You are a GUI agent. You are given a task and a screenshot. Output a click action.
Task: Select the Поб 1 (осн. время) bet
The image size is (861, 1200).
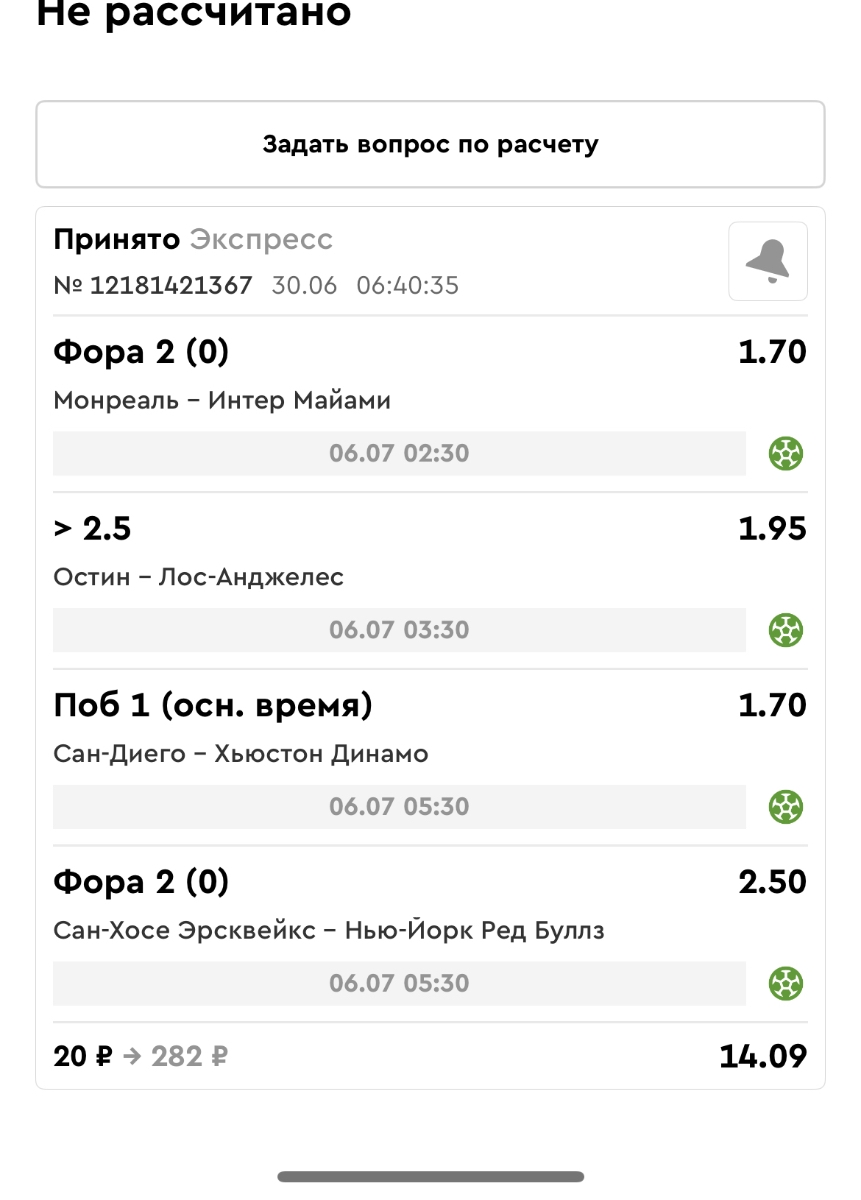[x=212, y=706]
